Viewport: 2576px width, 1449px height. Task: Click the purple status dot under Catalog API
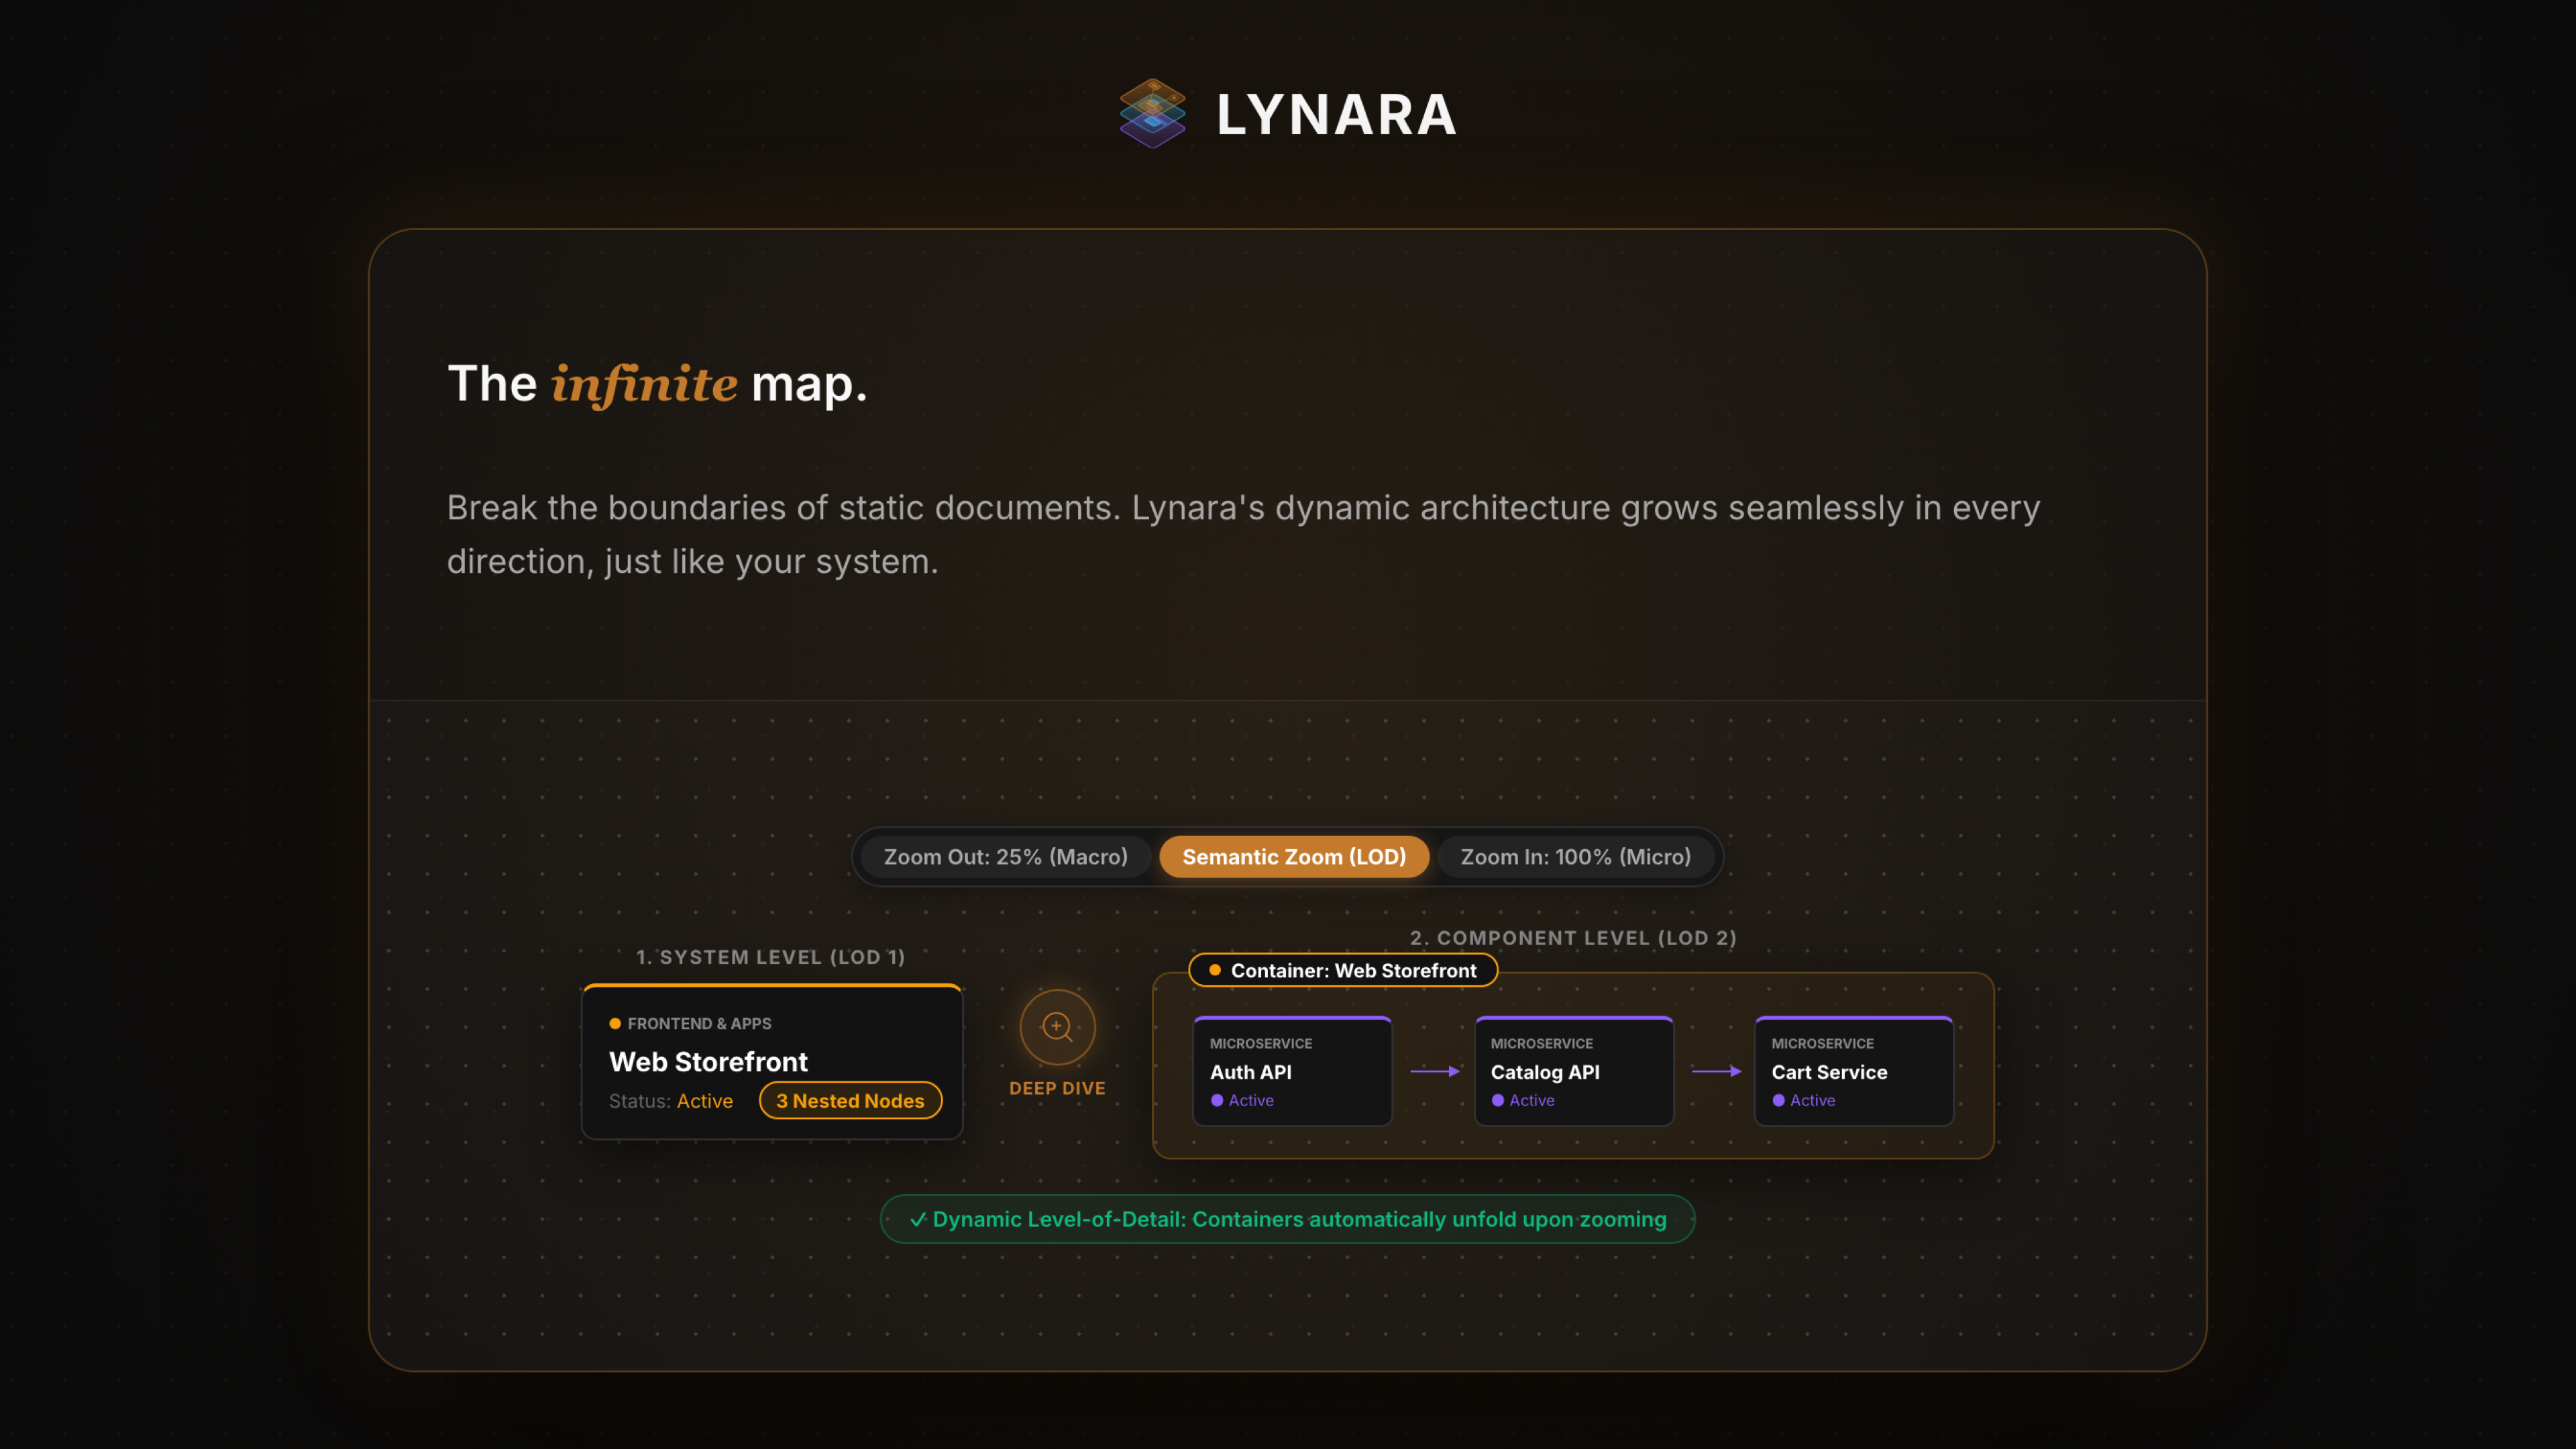click(x=1498, y=1100)
